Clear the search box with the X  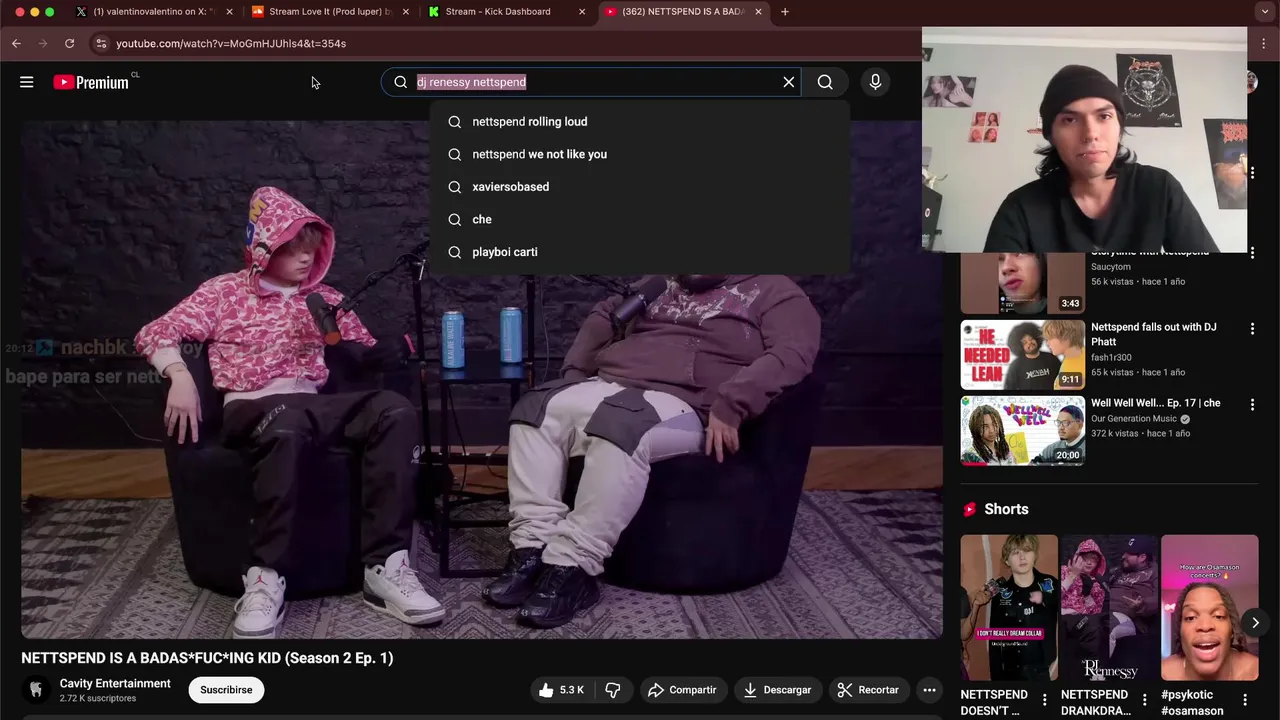pyautogui.click(x=789, y=82)
